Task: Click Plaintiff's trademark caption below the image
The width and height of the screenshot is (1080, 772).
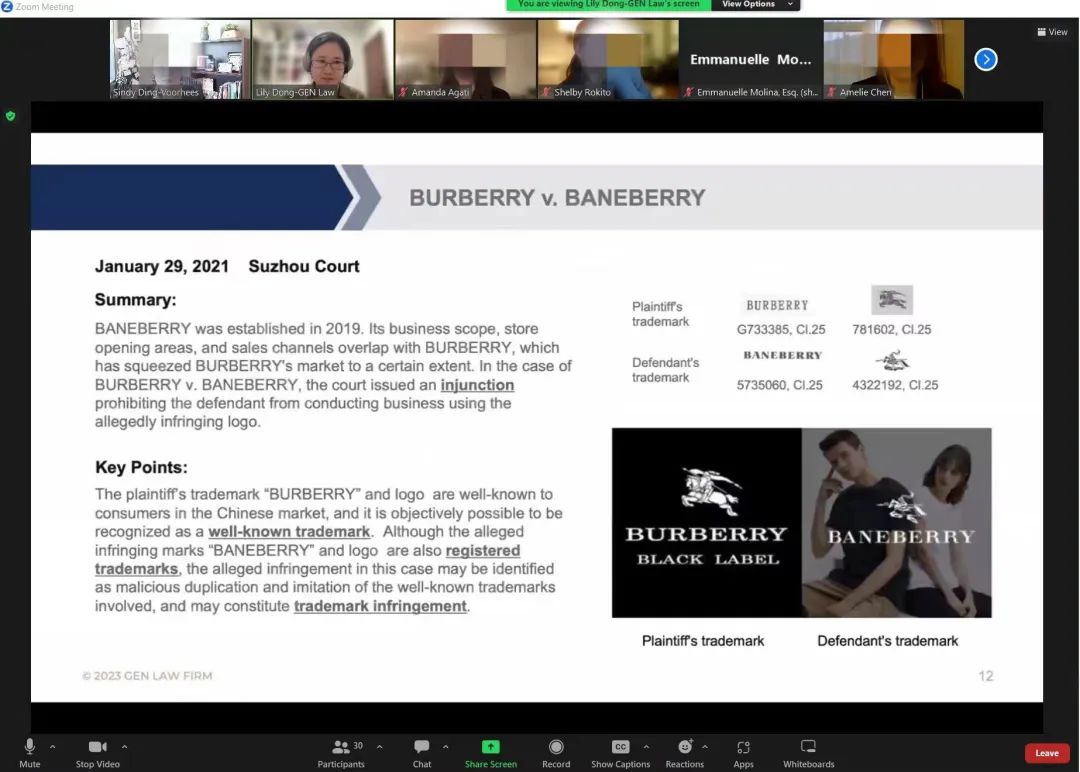Action: click(x=703, y=641)
